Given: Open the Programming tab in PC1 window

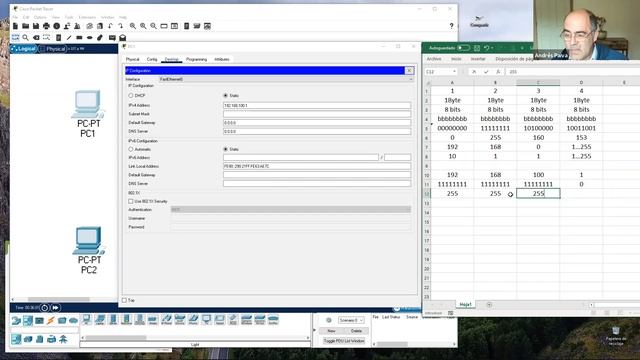Looking at the screenshot, I should point(196,60).
